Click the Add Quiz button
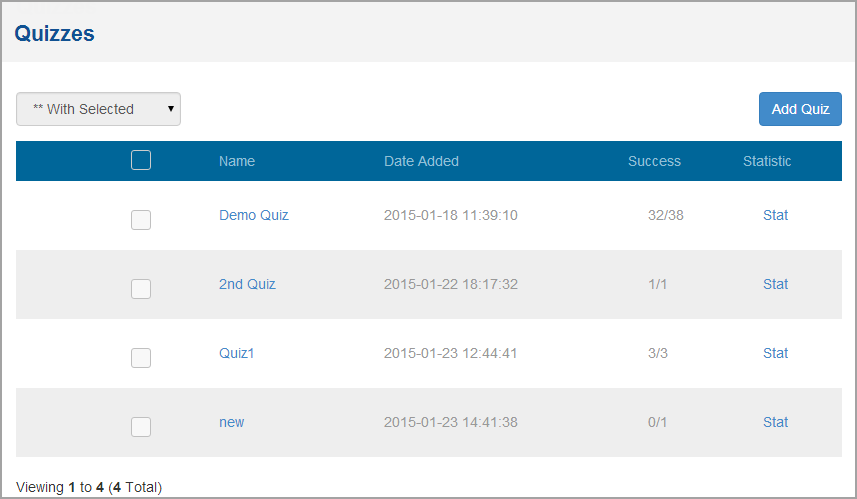The image size is (857, 499). pyautogui.click(x=800, y=109)
